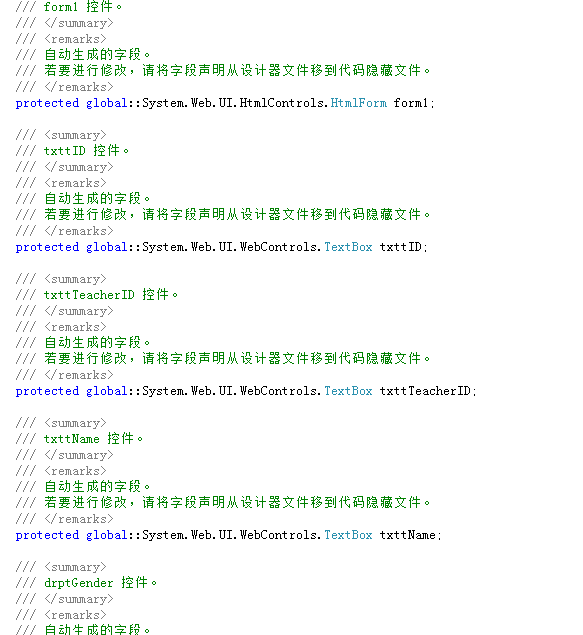
Task: Click global keyword in txttTeacherID line
Action: [107, 391]
